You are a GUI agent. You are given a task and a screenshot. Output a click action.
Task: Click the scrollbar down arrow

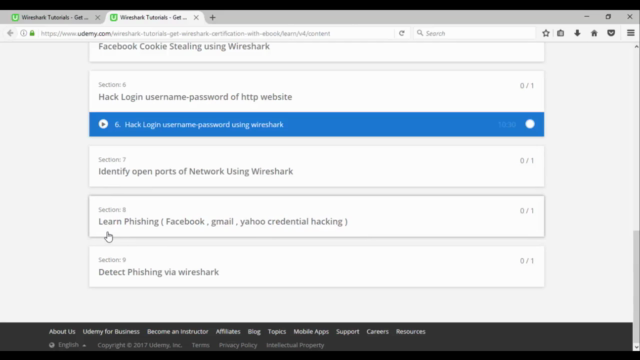click(x=636, y=347)
